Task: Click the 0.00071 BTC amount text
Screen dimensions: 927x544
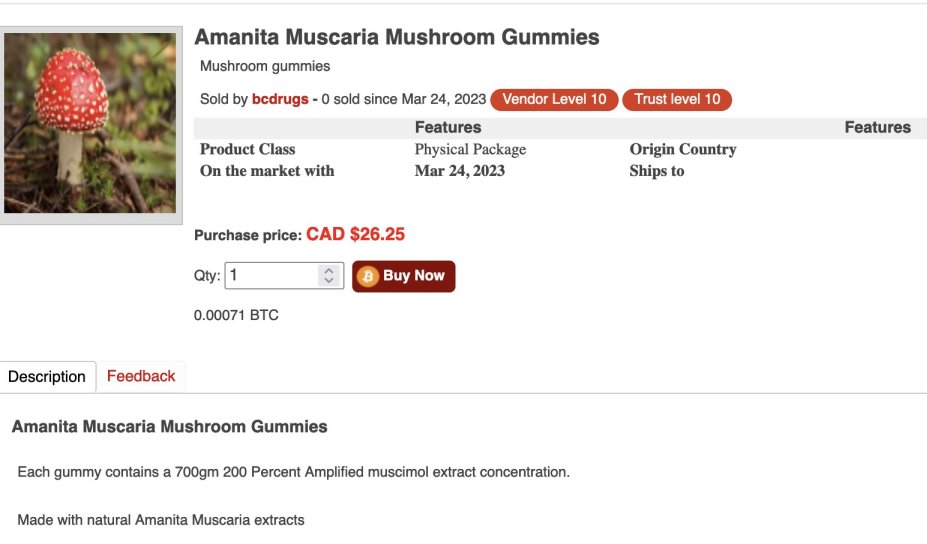Action: tap(236, 315)
